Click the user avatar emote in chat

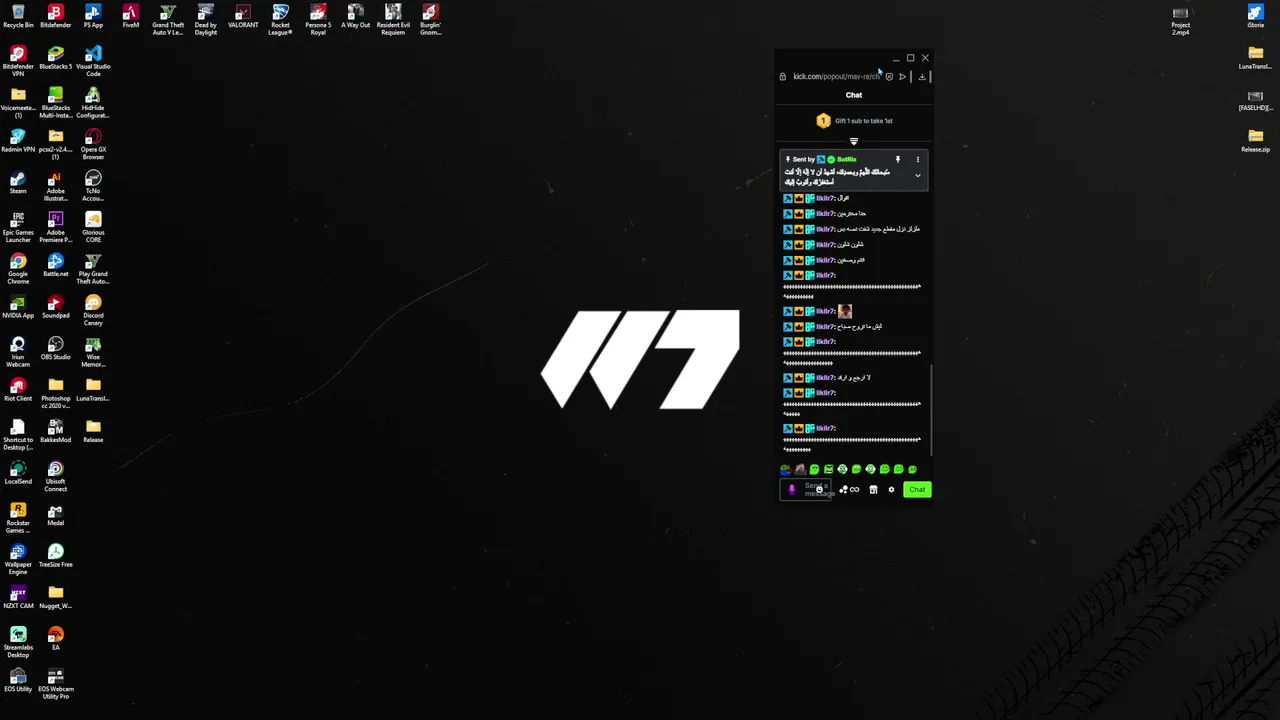coord(845,311)
